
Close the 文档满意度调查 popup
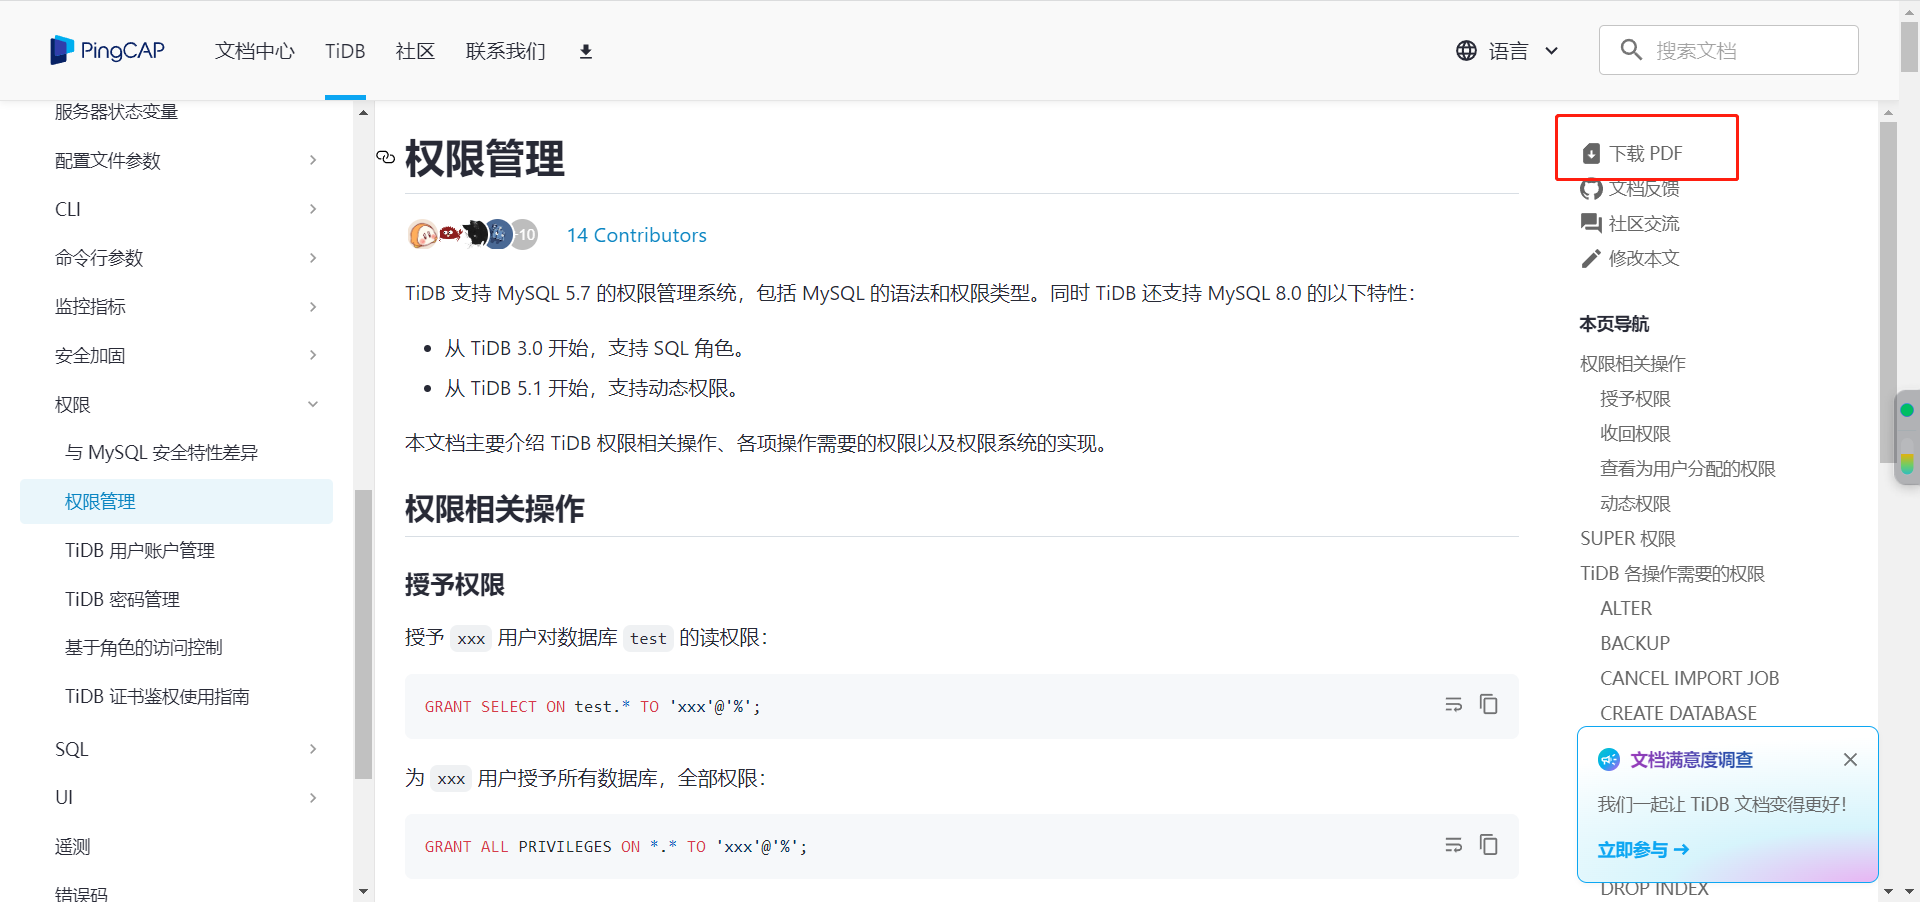click(x=1850, y=760)
